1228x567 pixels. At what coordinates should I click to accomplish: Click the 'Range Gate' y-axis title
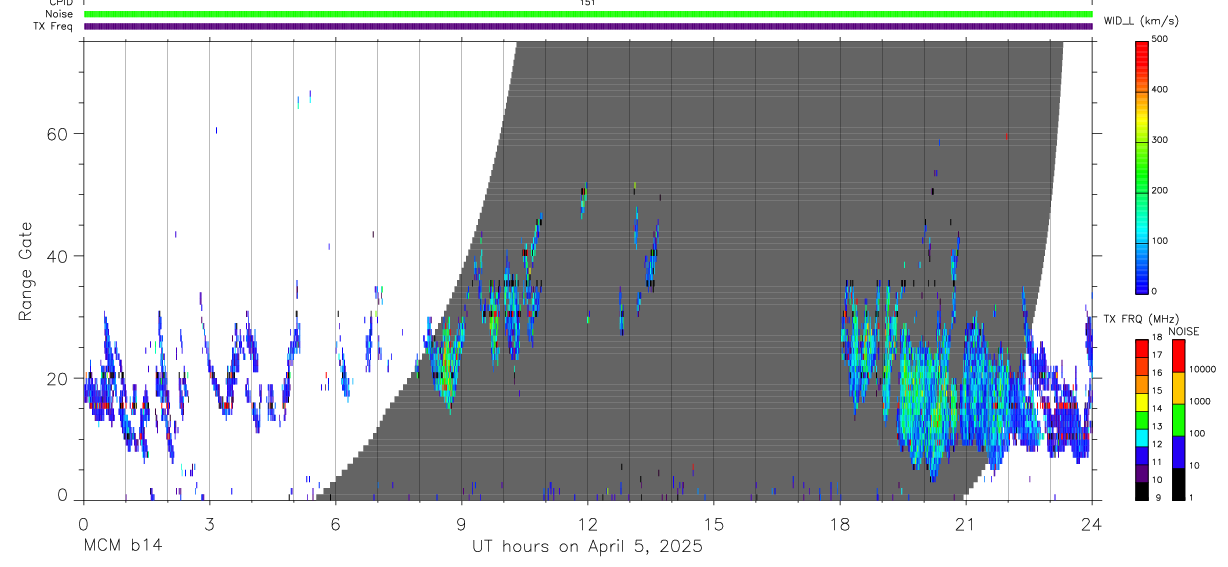(26, 271)
